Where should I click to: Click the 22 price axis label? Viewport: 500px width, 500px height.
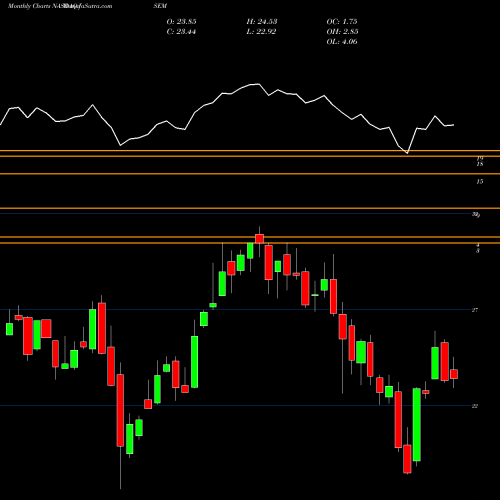pyautogui.click(x=475, y=406)
